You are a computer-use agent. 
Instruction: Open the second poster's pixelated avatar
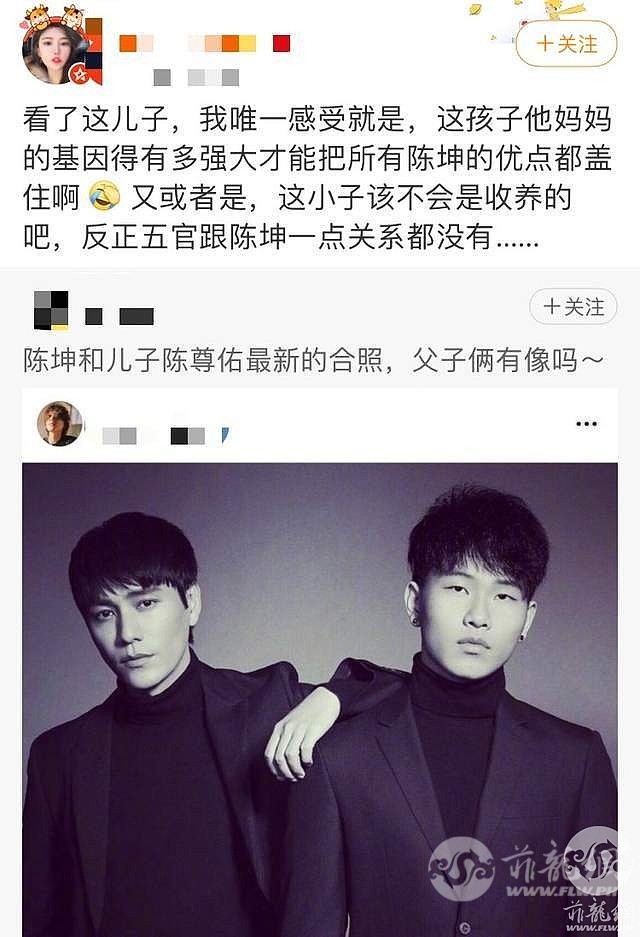(51, 311)
